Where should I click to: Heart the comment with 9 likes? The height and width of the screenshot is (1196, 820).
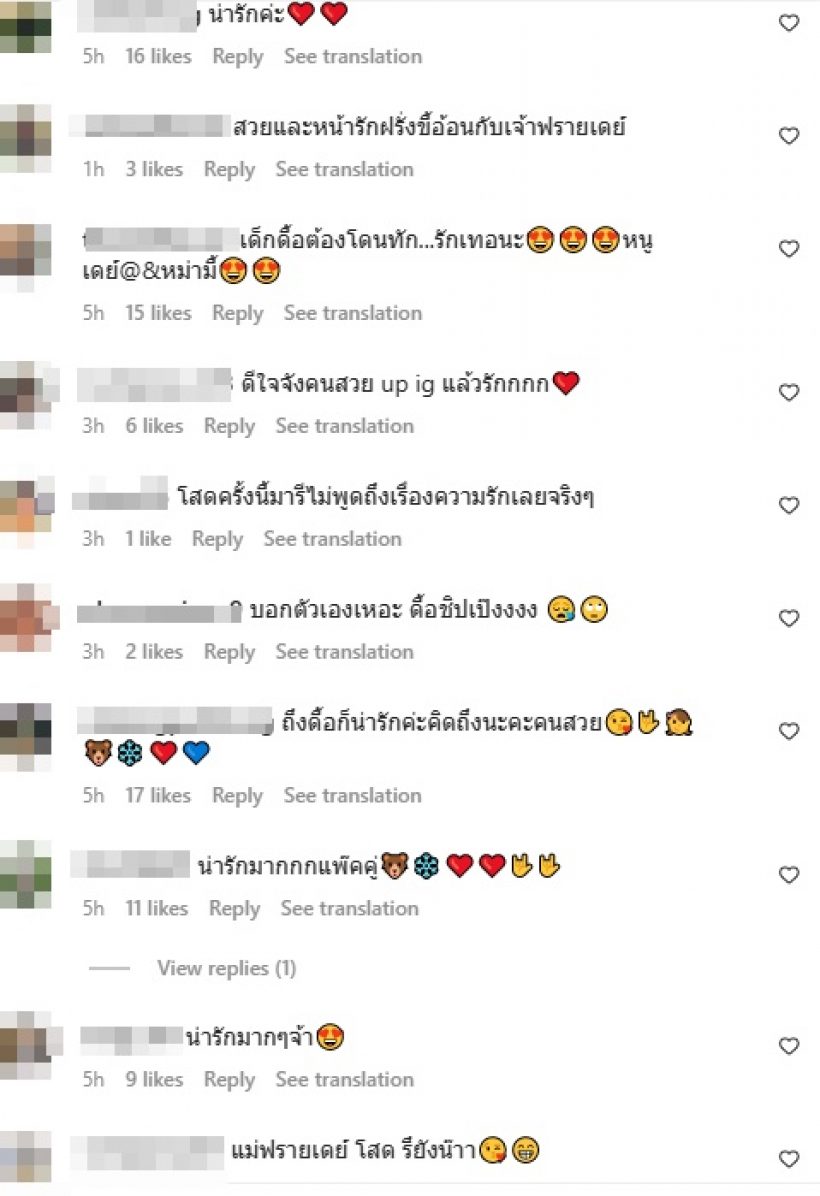tap(789, 1046)
